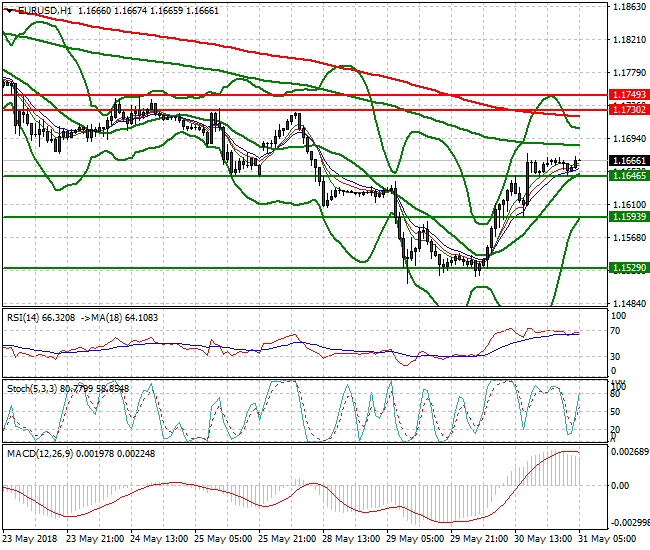Click the 31 May 05:00 time label
Image resolution: width=650 pixels, height=550 pixels.
(x=608, y=539)
